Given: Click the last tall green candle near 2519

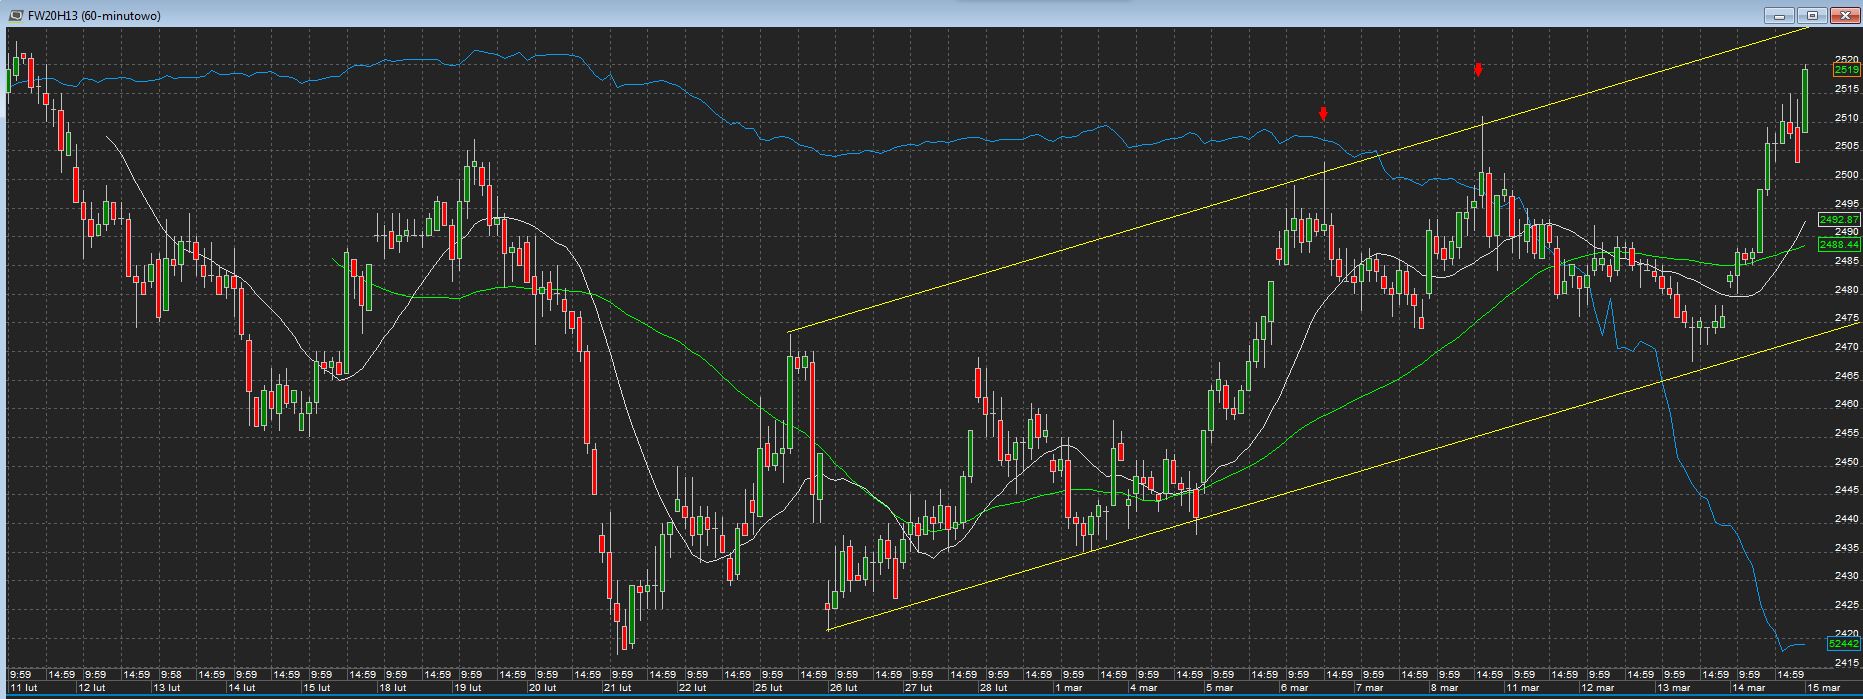Looking at the screenshot, I should 1805,100.
